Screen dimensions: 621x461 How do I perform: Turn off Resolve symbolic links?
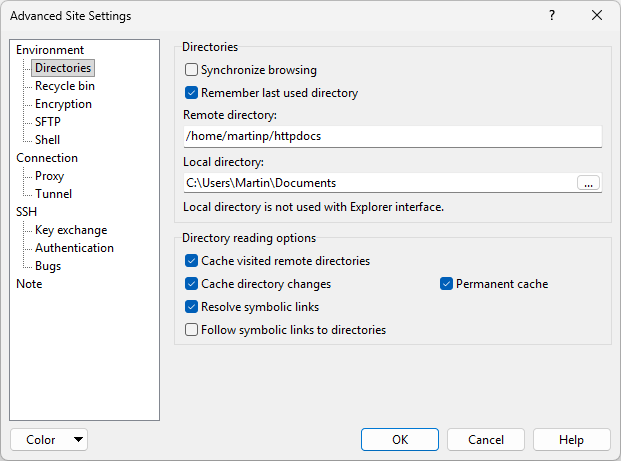click(x=192, y=307)
